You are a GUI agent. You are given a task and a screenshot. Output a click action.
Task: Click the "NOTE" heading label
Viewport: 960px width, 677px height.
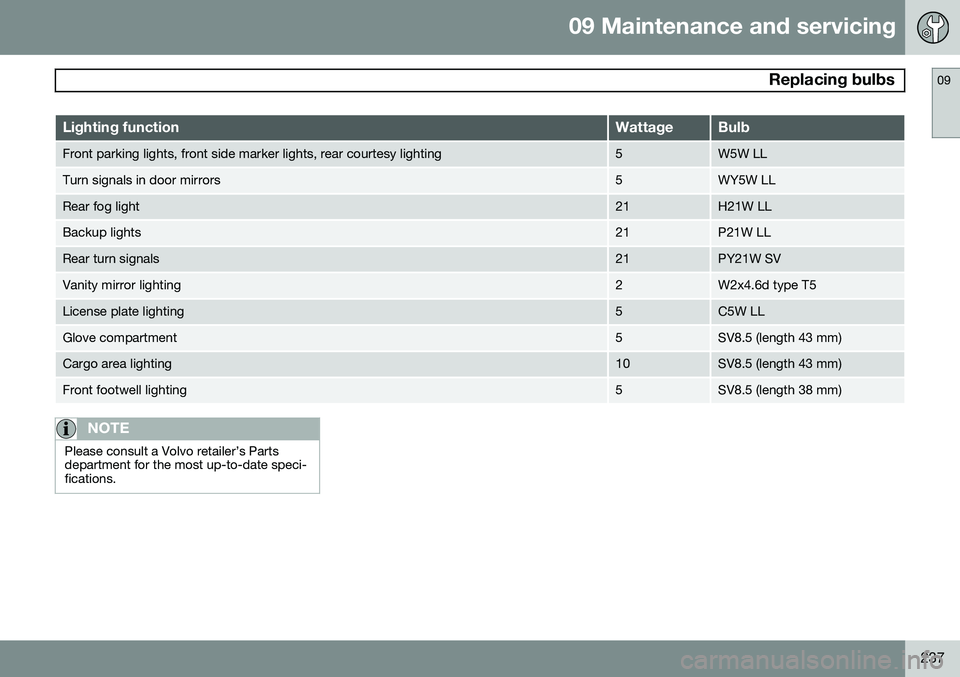pos(108,428)
